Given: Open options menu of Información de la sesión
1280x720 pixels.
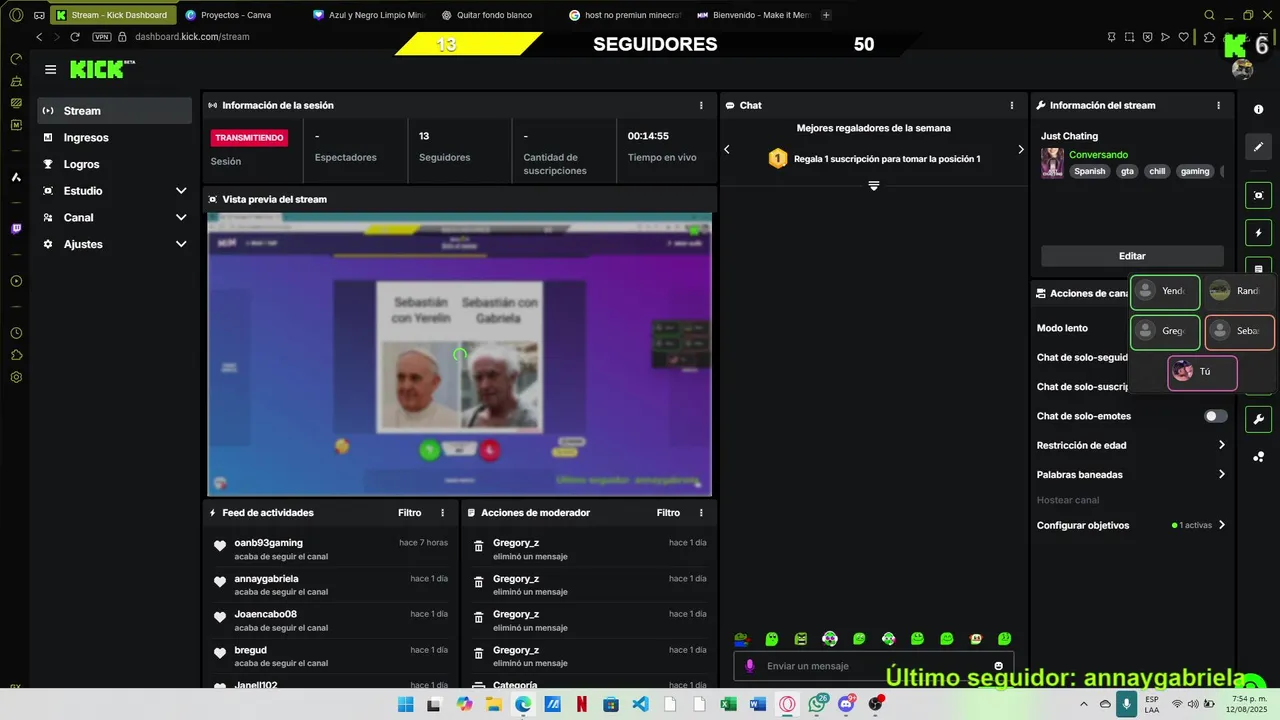Looking at the screenshot, I should coord(701,105).
